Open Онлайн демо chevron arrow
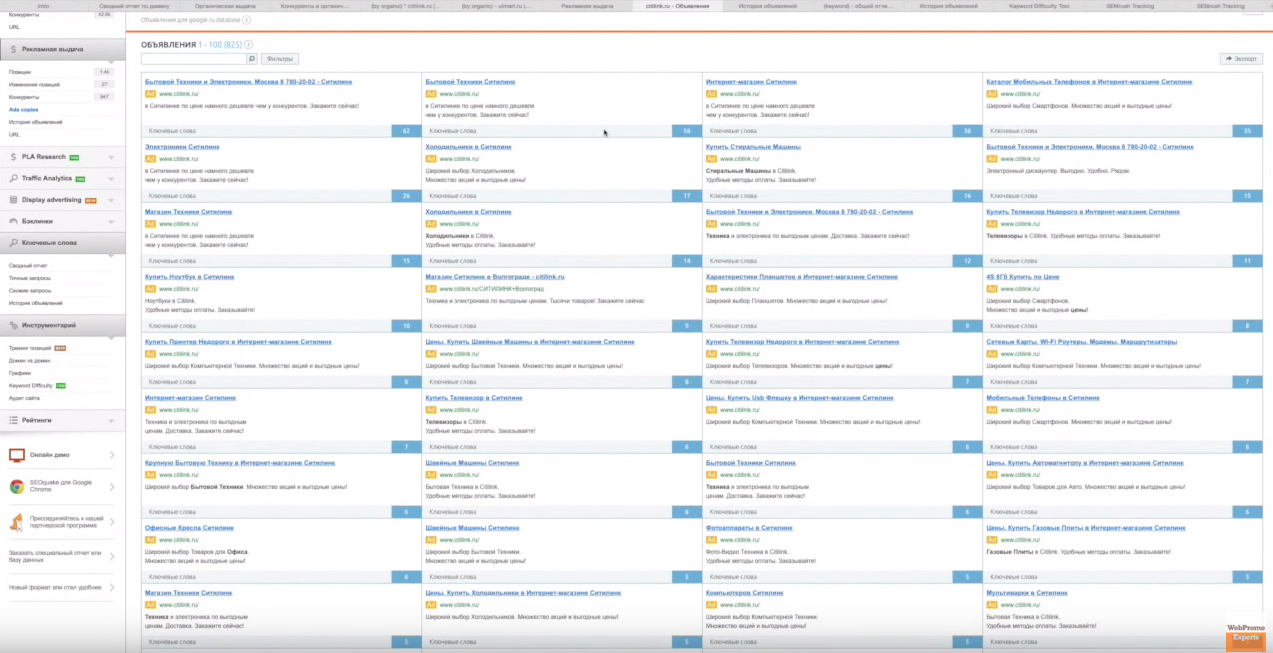Image resolution: width=1273 pixels, height=653 pixels. [x=112, y=456]
